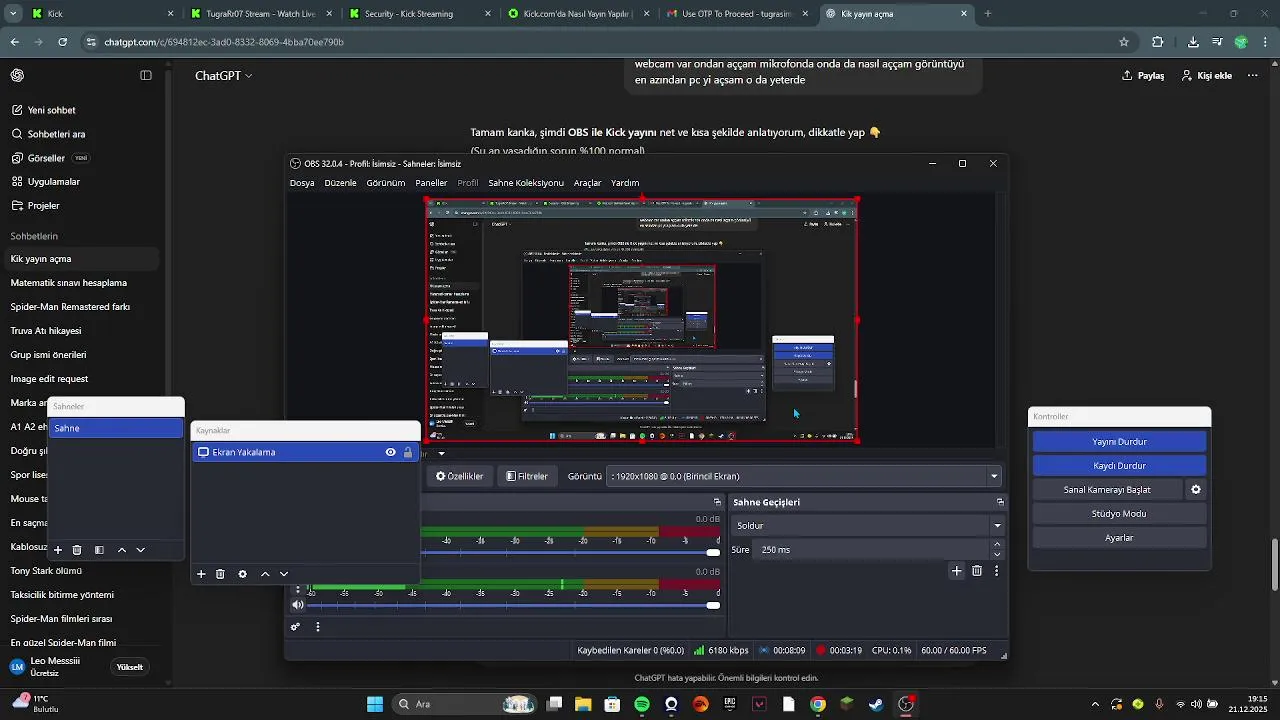Screen dimensions: 1280x720
Task: Select the Ekran Yakalama source row
Action: coord(305,452)
